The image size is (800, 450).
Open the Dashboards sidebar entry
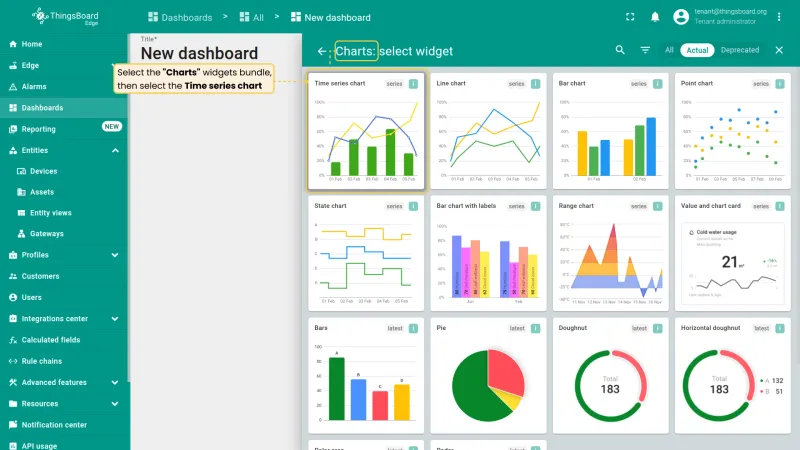point(63,108)
